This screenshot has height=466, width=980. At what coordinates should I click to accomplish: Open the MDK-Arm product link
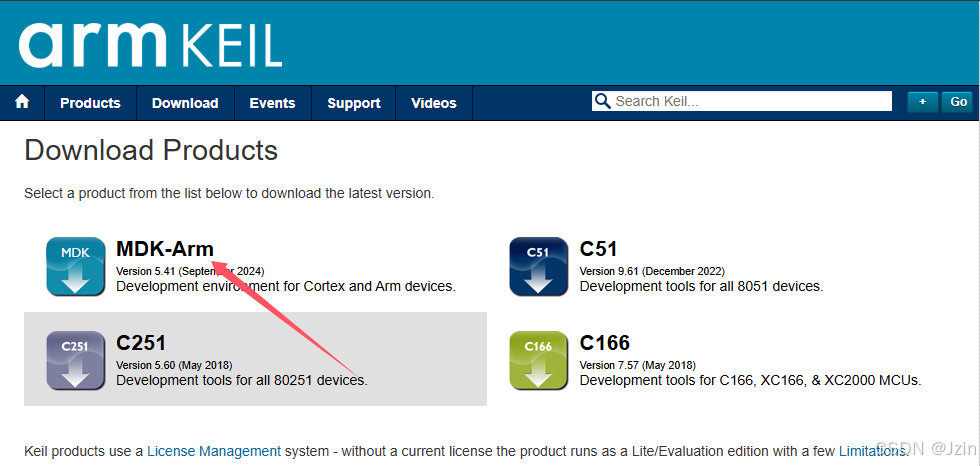(x=165, y=249)
